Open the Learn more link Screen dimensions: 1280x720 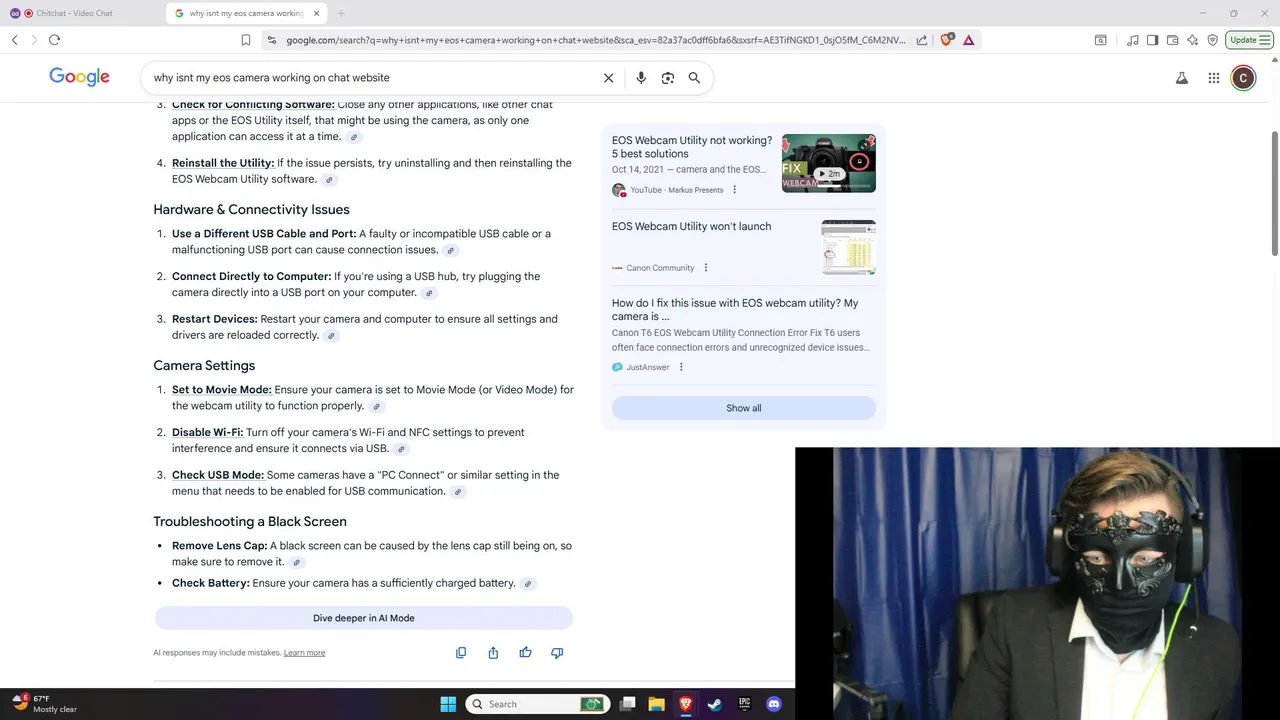(x=304, y=653)
